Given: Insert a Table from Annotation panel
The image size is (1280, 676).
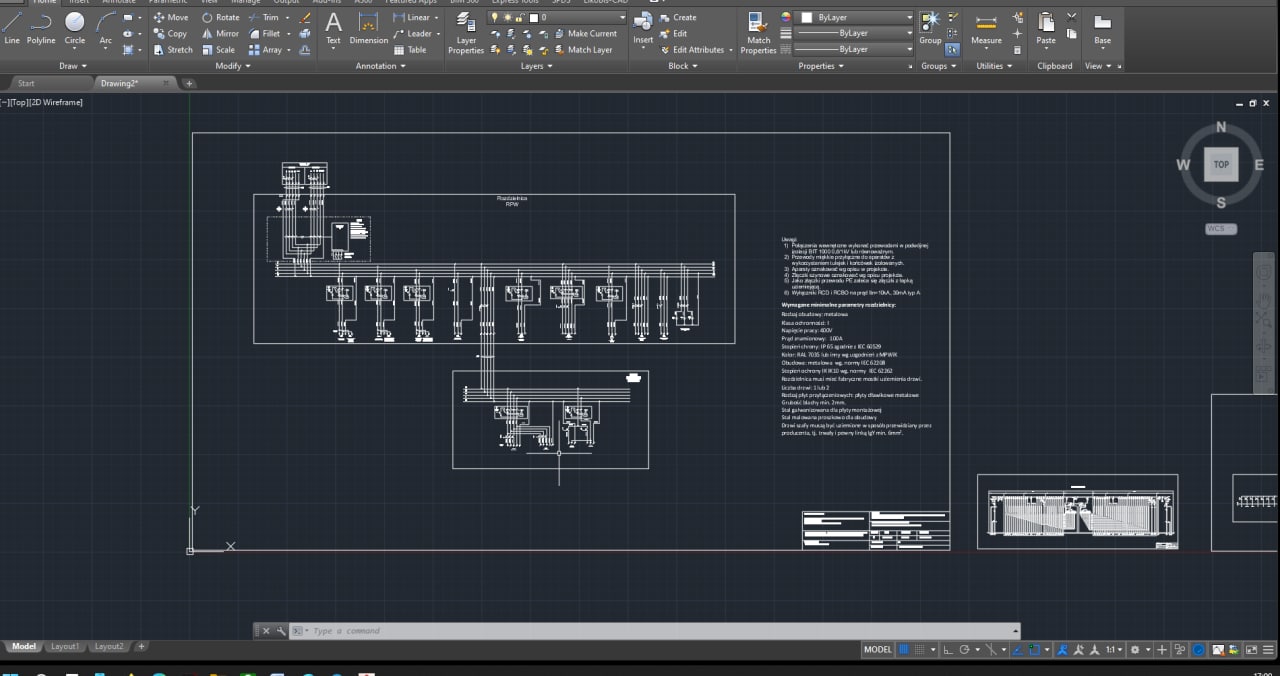Looking at the screenshot, I should 410,49.
